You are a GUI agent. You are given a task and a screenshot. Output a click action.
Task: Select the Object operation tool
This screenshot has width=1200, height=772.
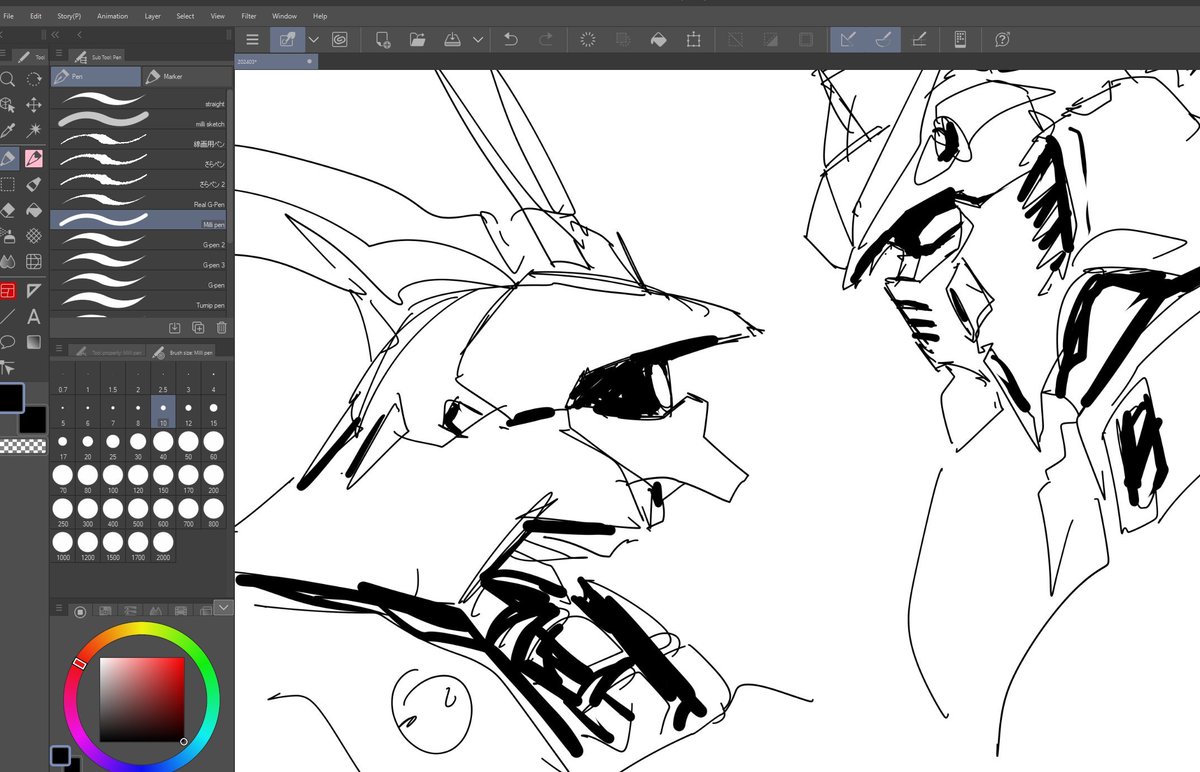7,105
